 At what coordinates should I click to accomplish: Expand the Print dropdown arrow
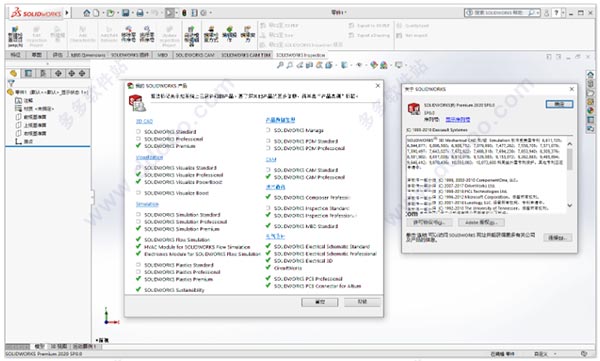coord(147,13)
